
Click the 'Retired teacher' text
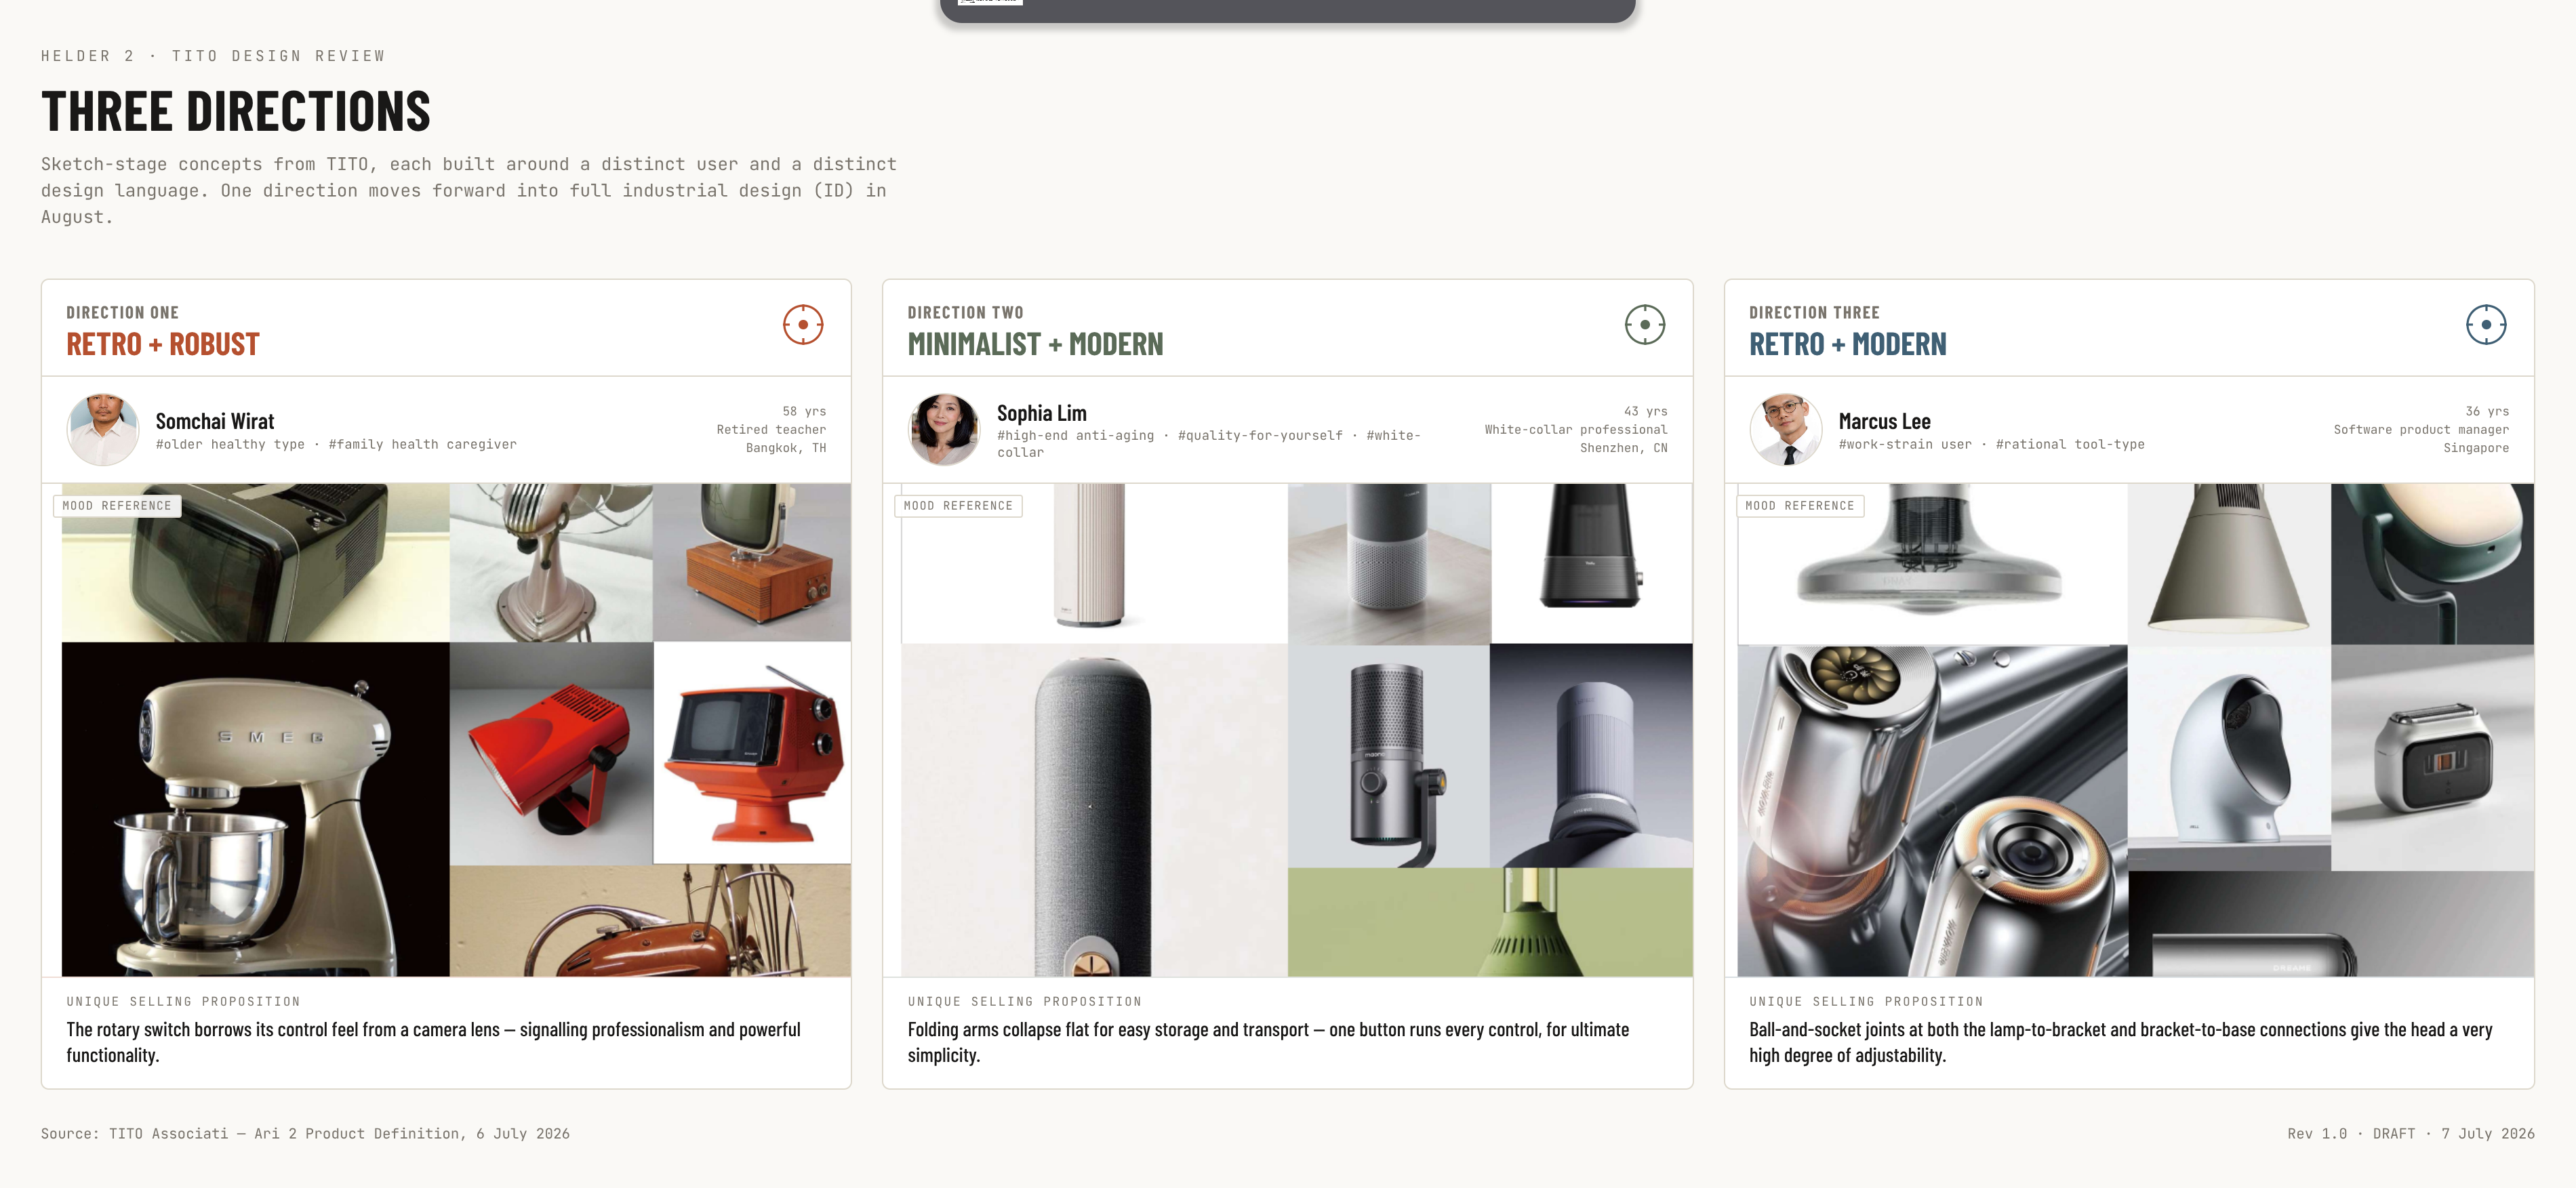[771, 430]
